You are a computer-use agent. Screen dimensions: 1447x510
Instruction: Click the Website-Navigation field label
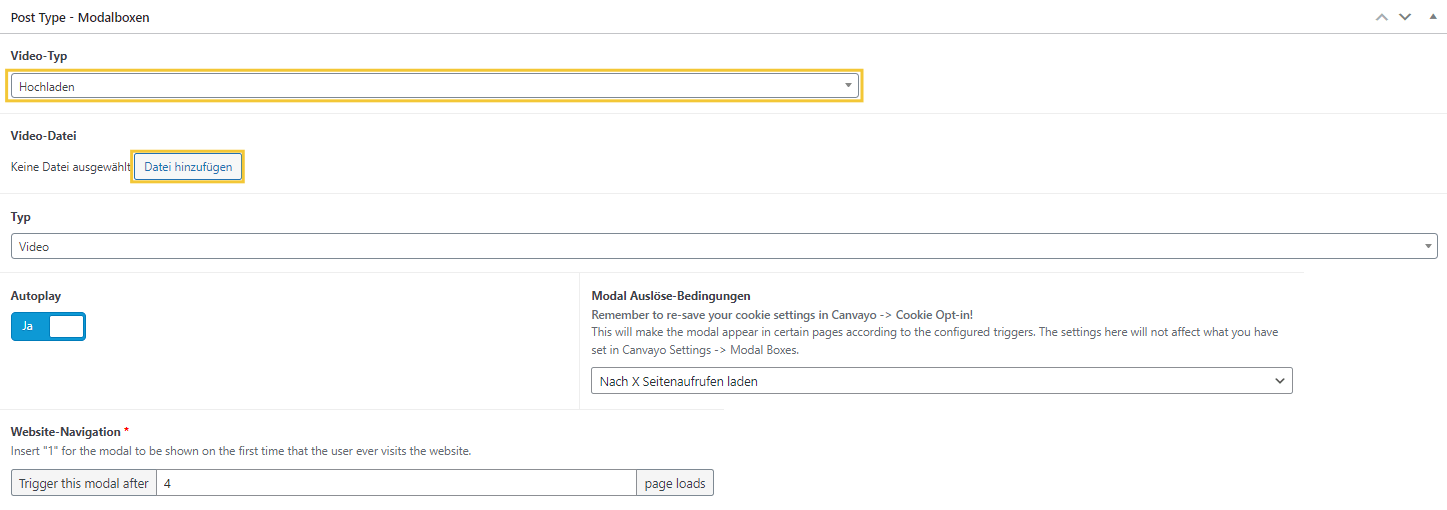(65, 431)
